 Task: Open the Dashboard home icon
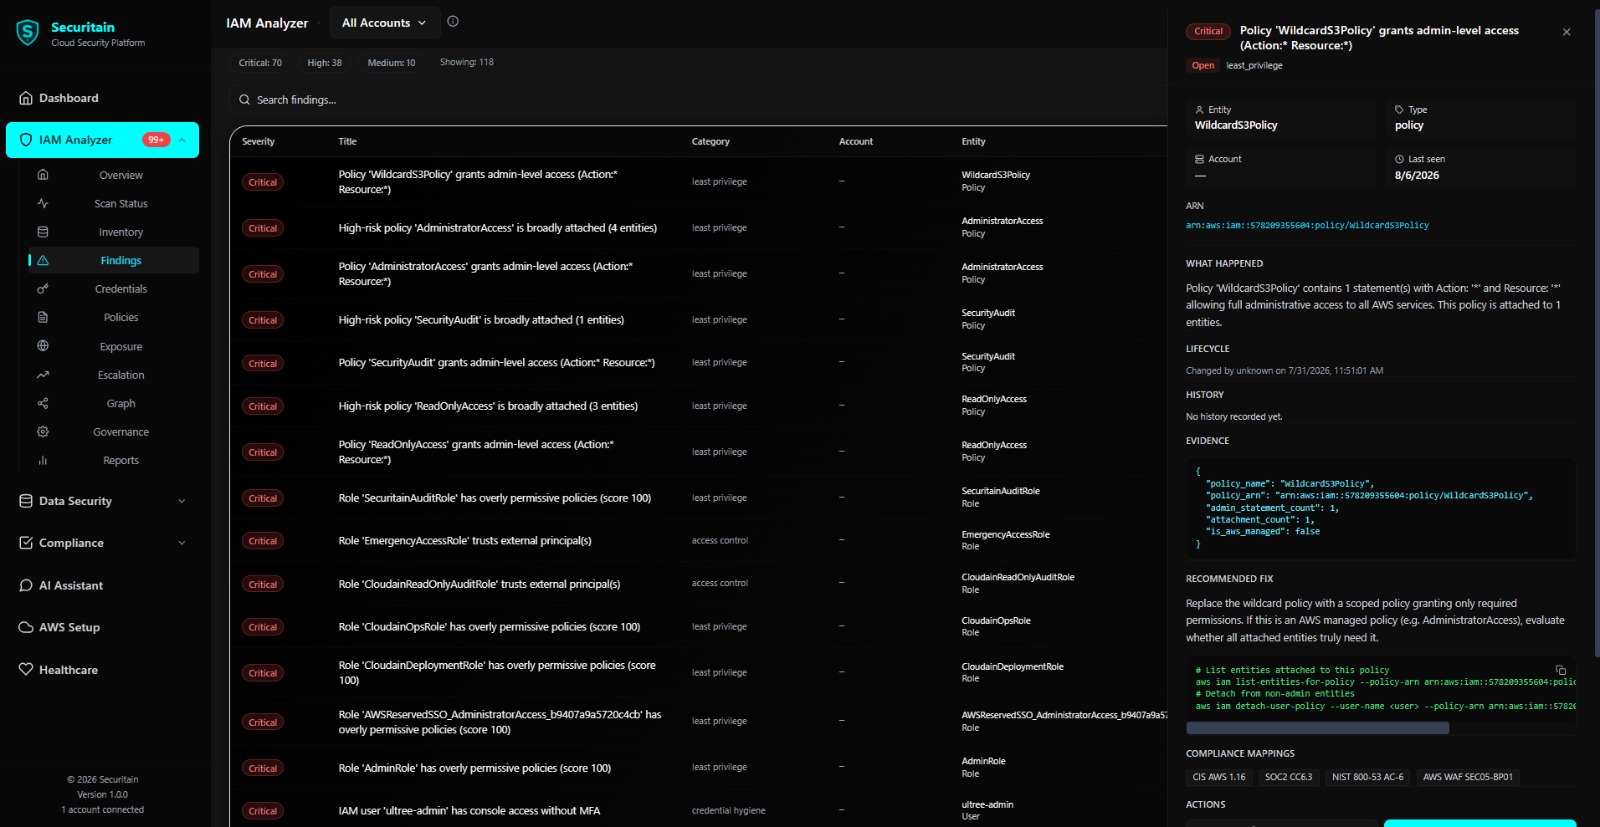coord(26,98)
